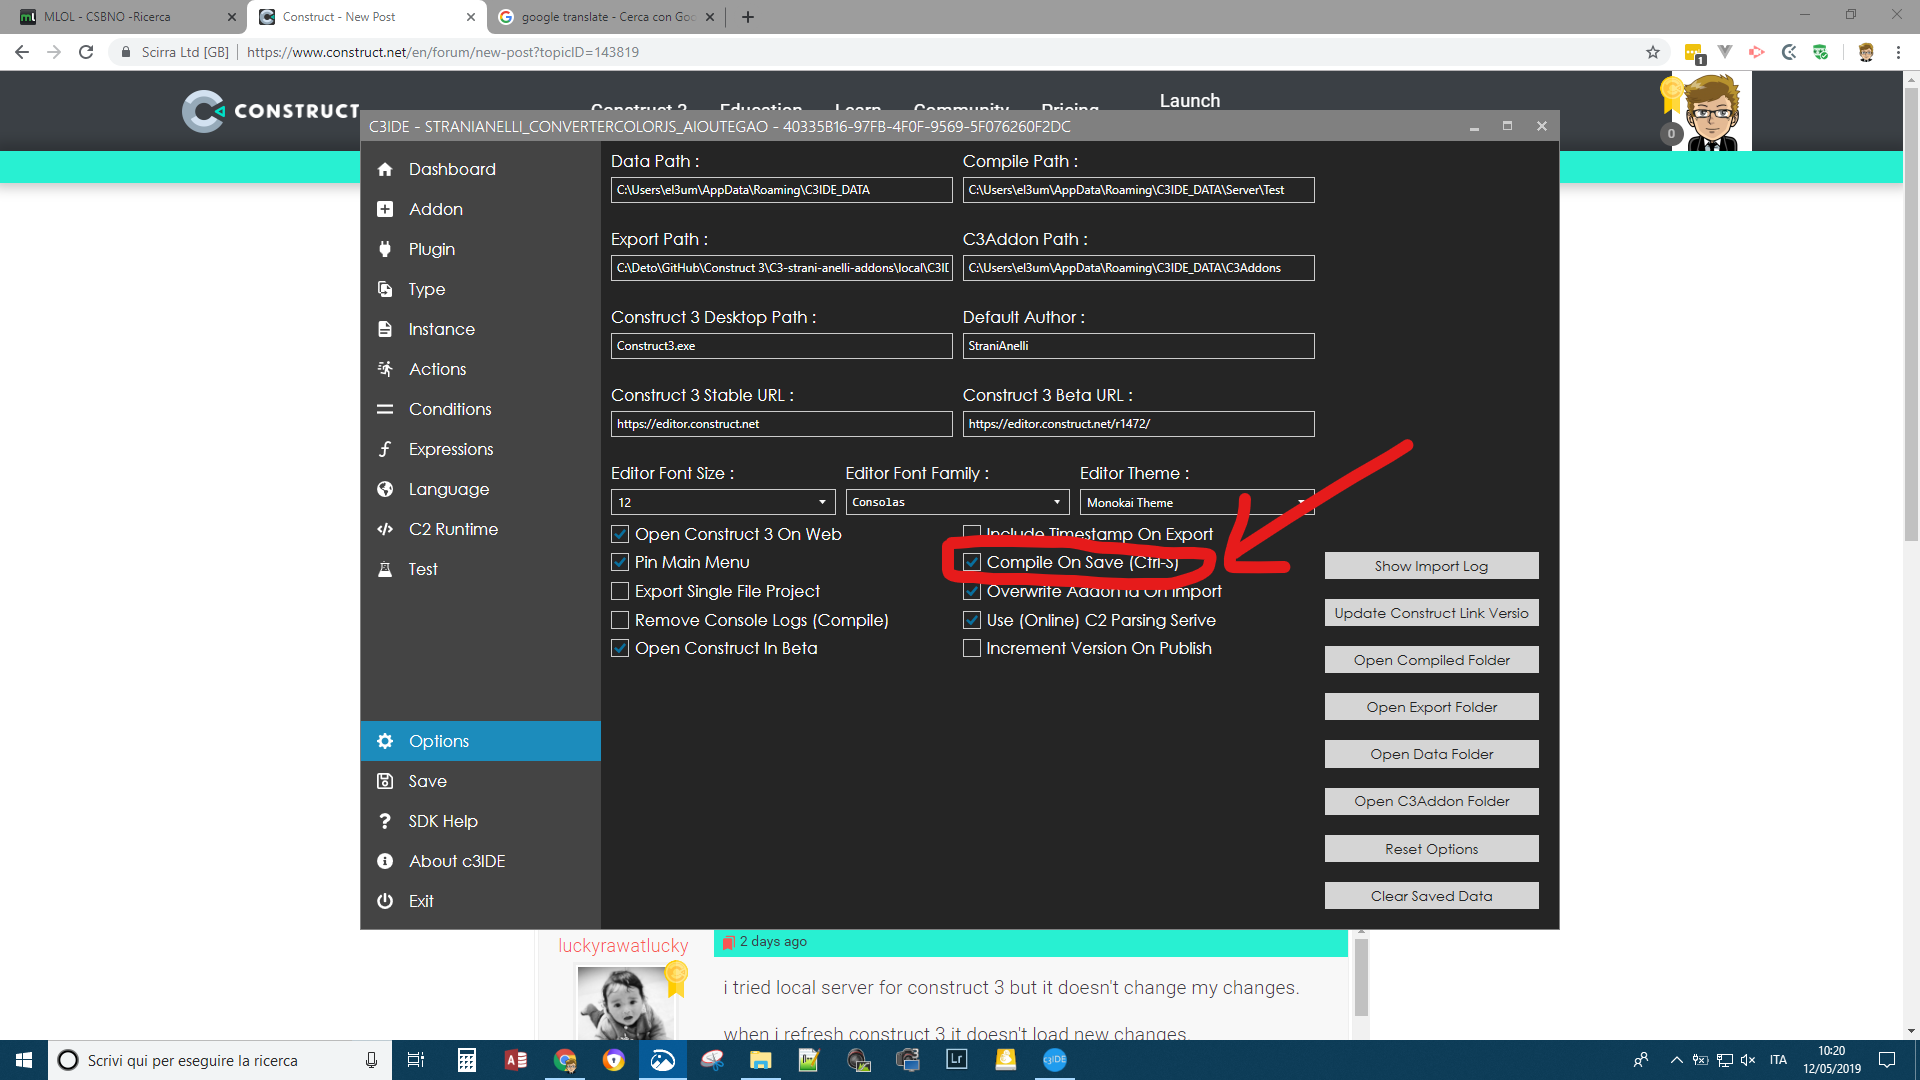Click the Test flask icon
The height and width of the screenshot is (1080, 1920).
pos(385,570)
